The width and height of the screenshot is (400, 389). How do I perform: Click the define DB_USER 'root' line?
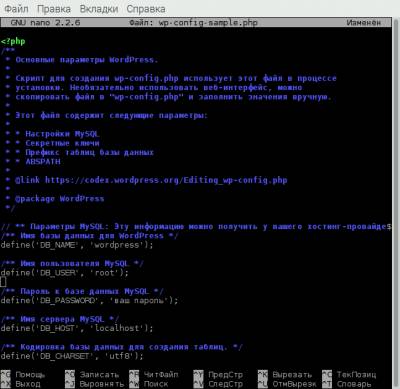click(x=65, y=273)
